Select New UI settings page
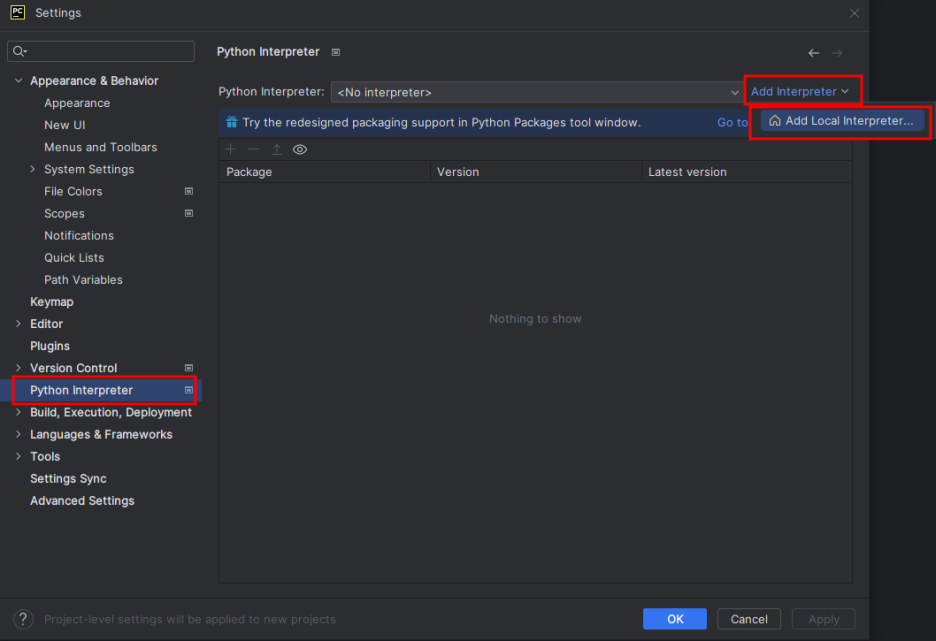The image size is (936, 641). [x=64, y=125]
